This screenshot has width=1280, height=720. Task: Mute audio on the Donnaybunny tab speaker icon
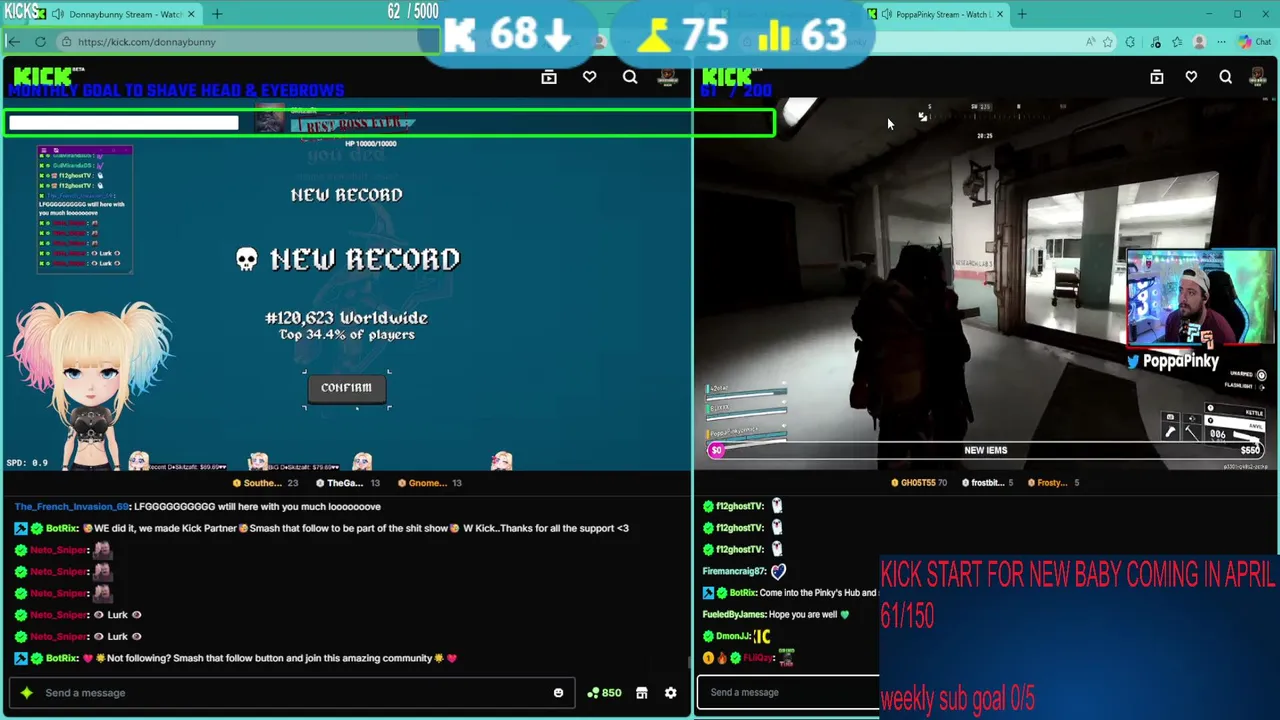58,14
